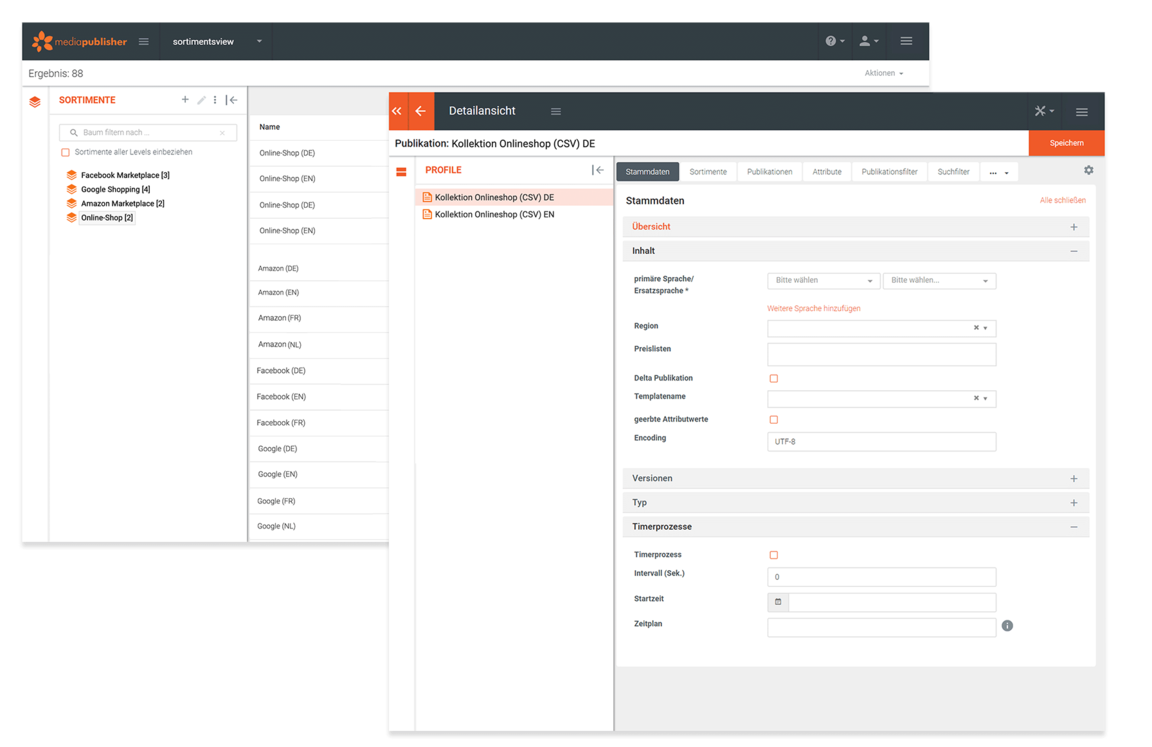
Task: Expand the Versionen section
Action: (1074, 479)
